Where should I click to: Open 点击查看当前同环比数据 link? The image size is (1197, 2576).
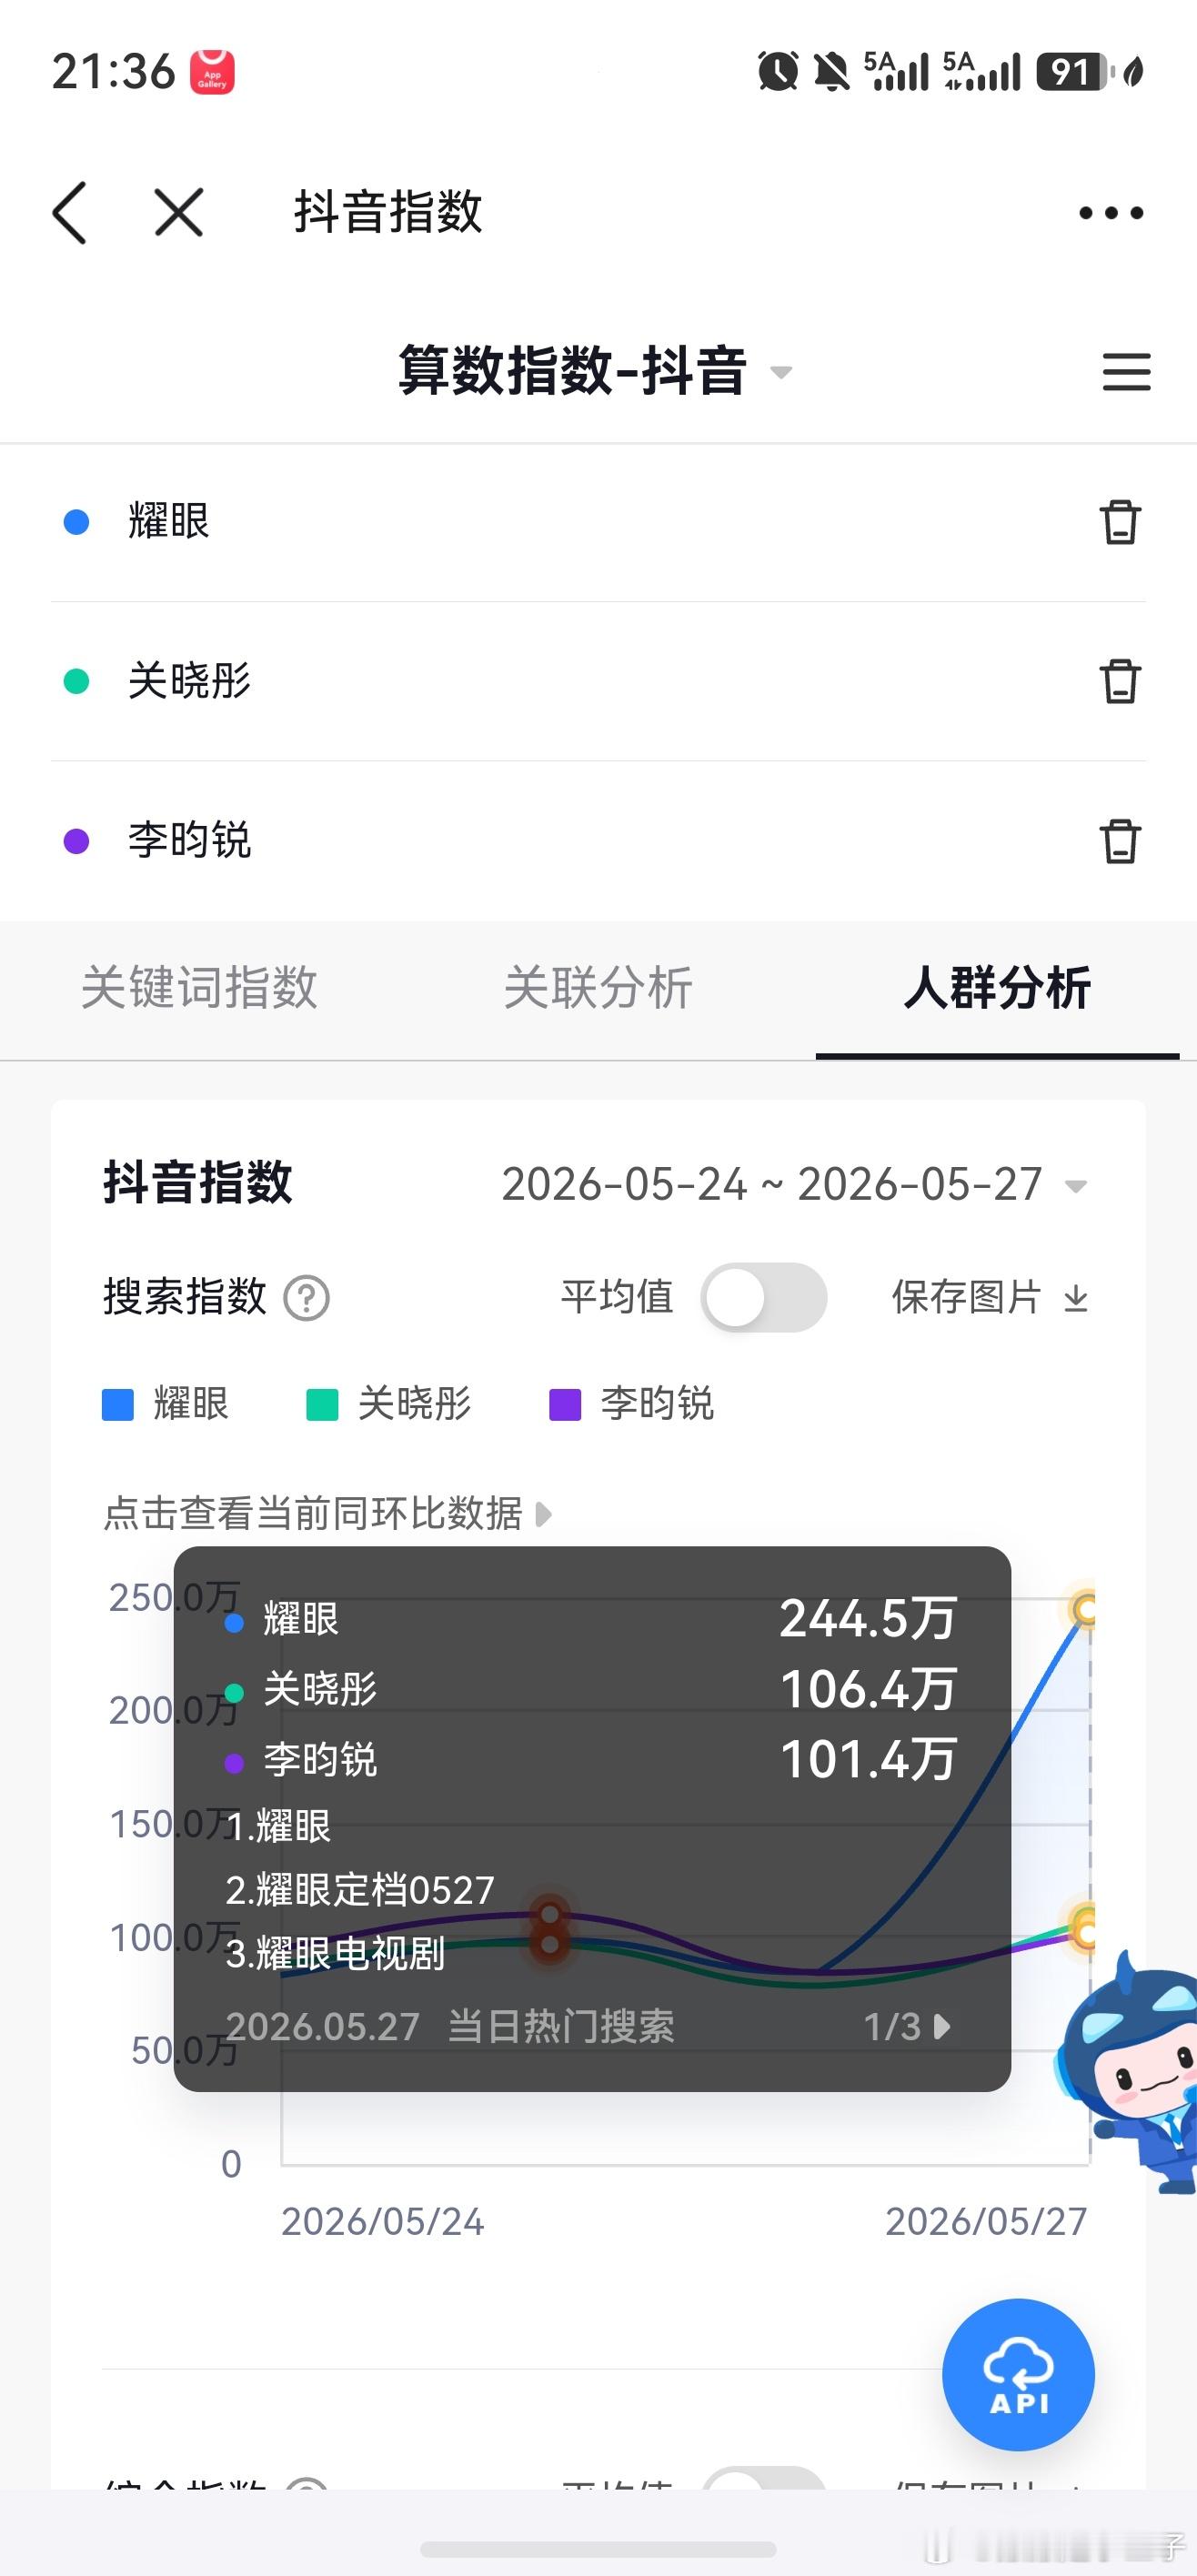(x=327, y=1513)
